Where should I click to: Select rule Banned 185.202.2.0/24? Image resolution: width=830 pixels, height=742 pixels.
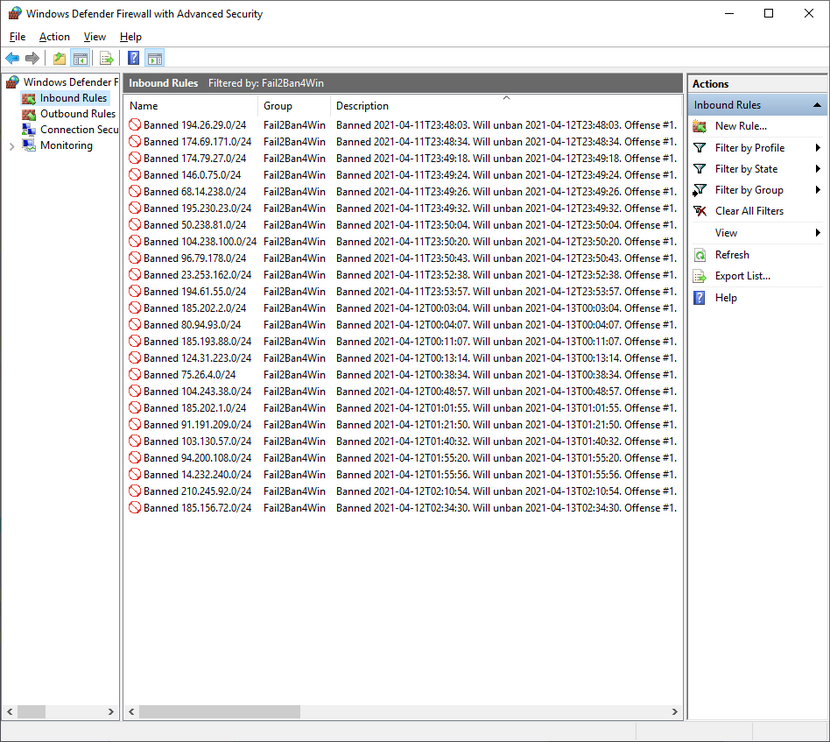[194, 308]
